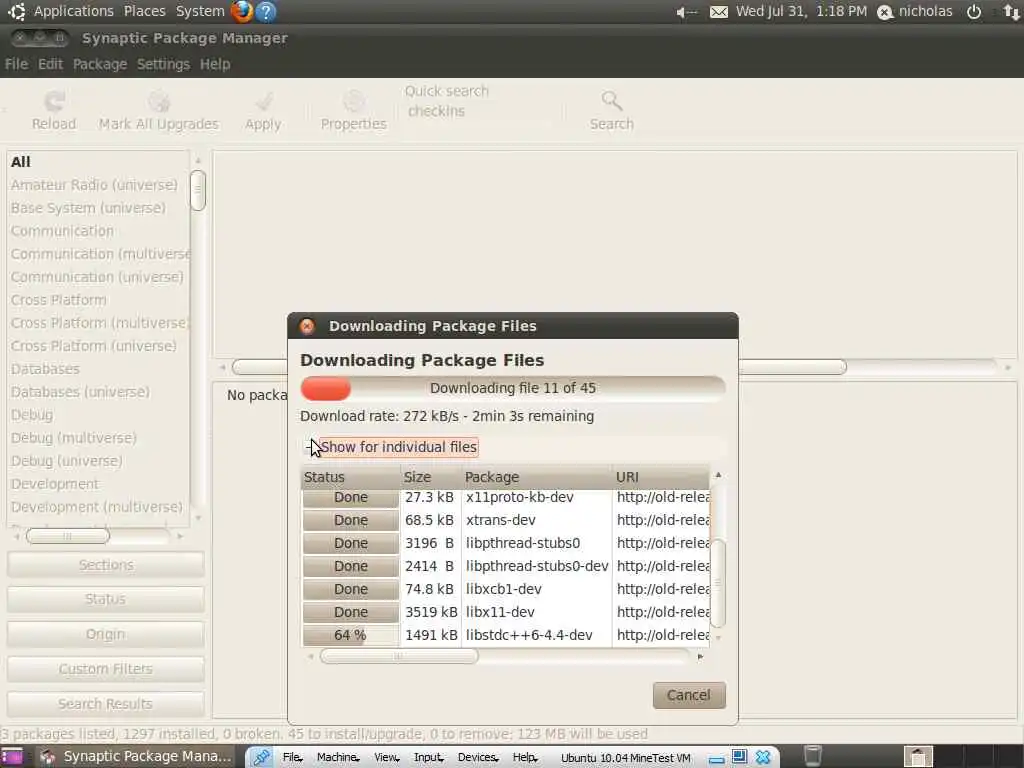This screenshot has width=1024, height=768.
Task: Click the Quick search input field
Action: (x=480, y=111)
